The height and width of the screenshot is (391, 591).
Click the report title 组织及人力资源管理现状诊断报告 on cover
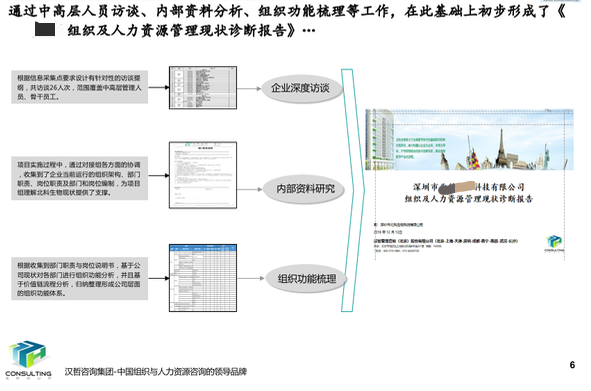(x=469, y=199)
